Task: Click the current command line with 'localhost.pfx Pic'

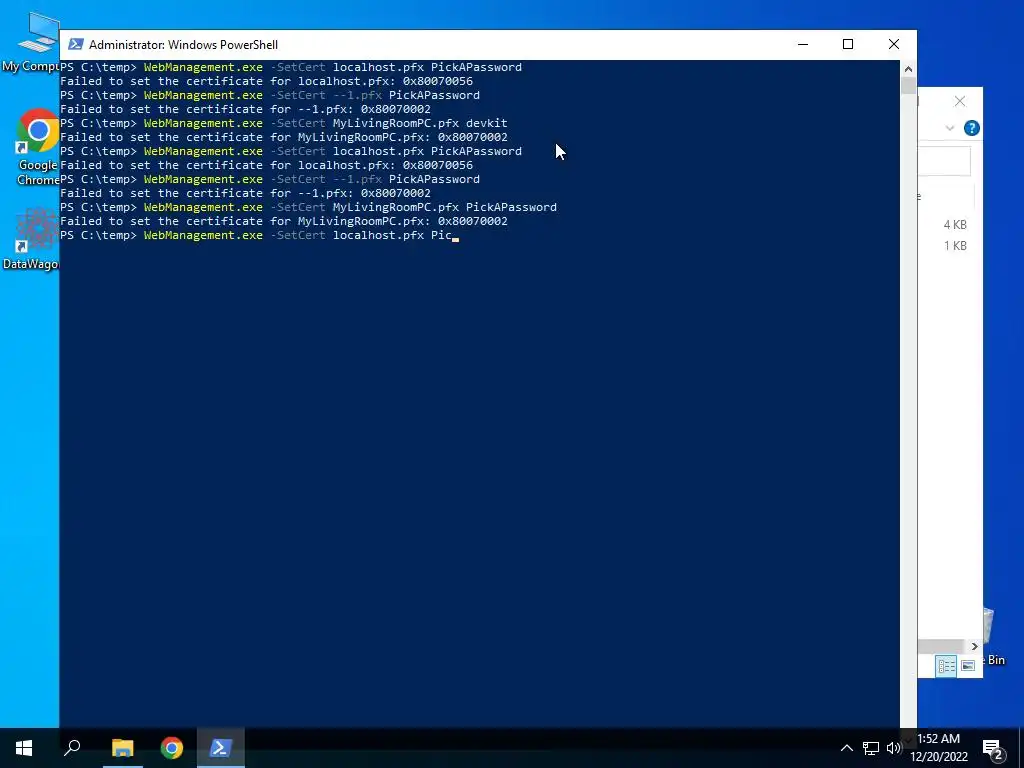Action: (x=259, y=235)
